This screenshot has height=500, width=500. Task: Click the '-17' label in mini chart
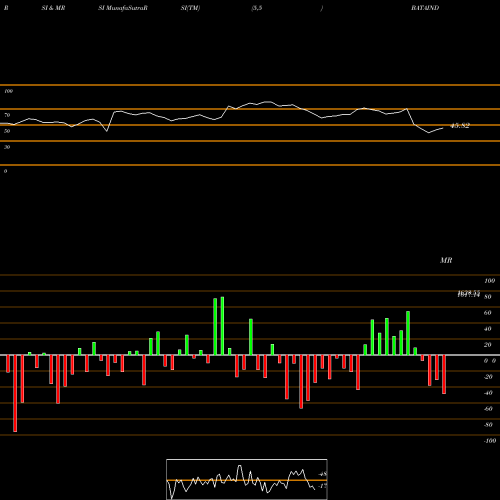[x=322, y=486]
